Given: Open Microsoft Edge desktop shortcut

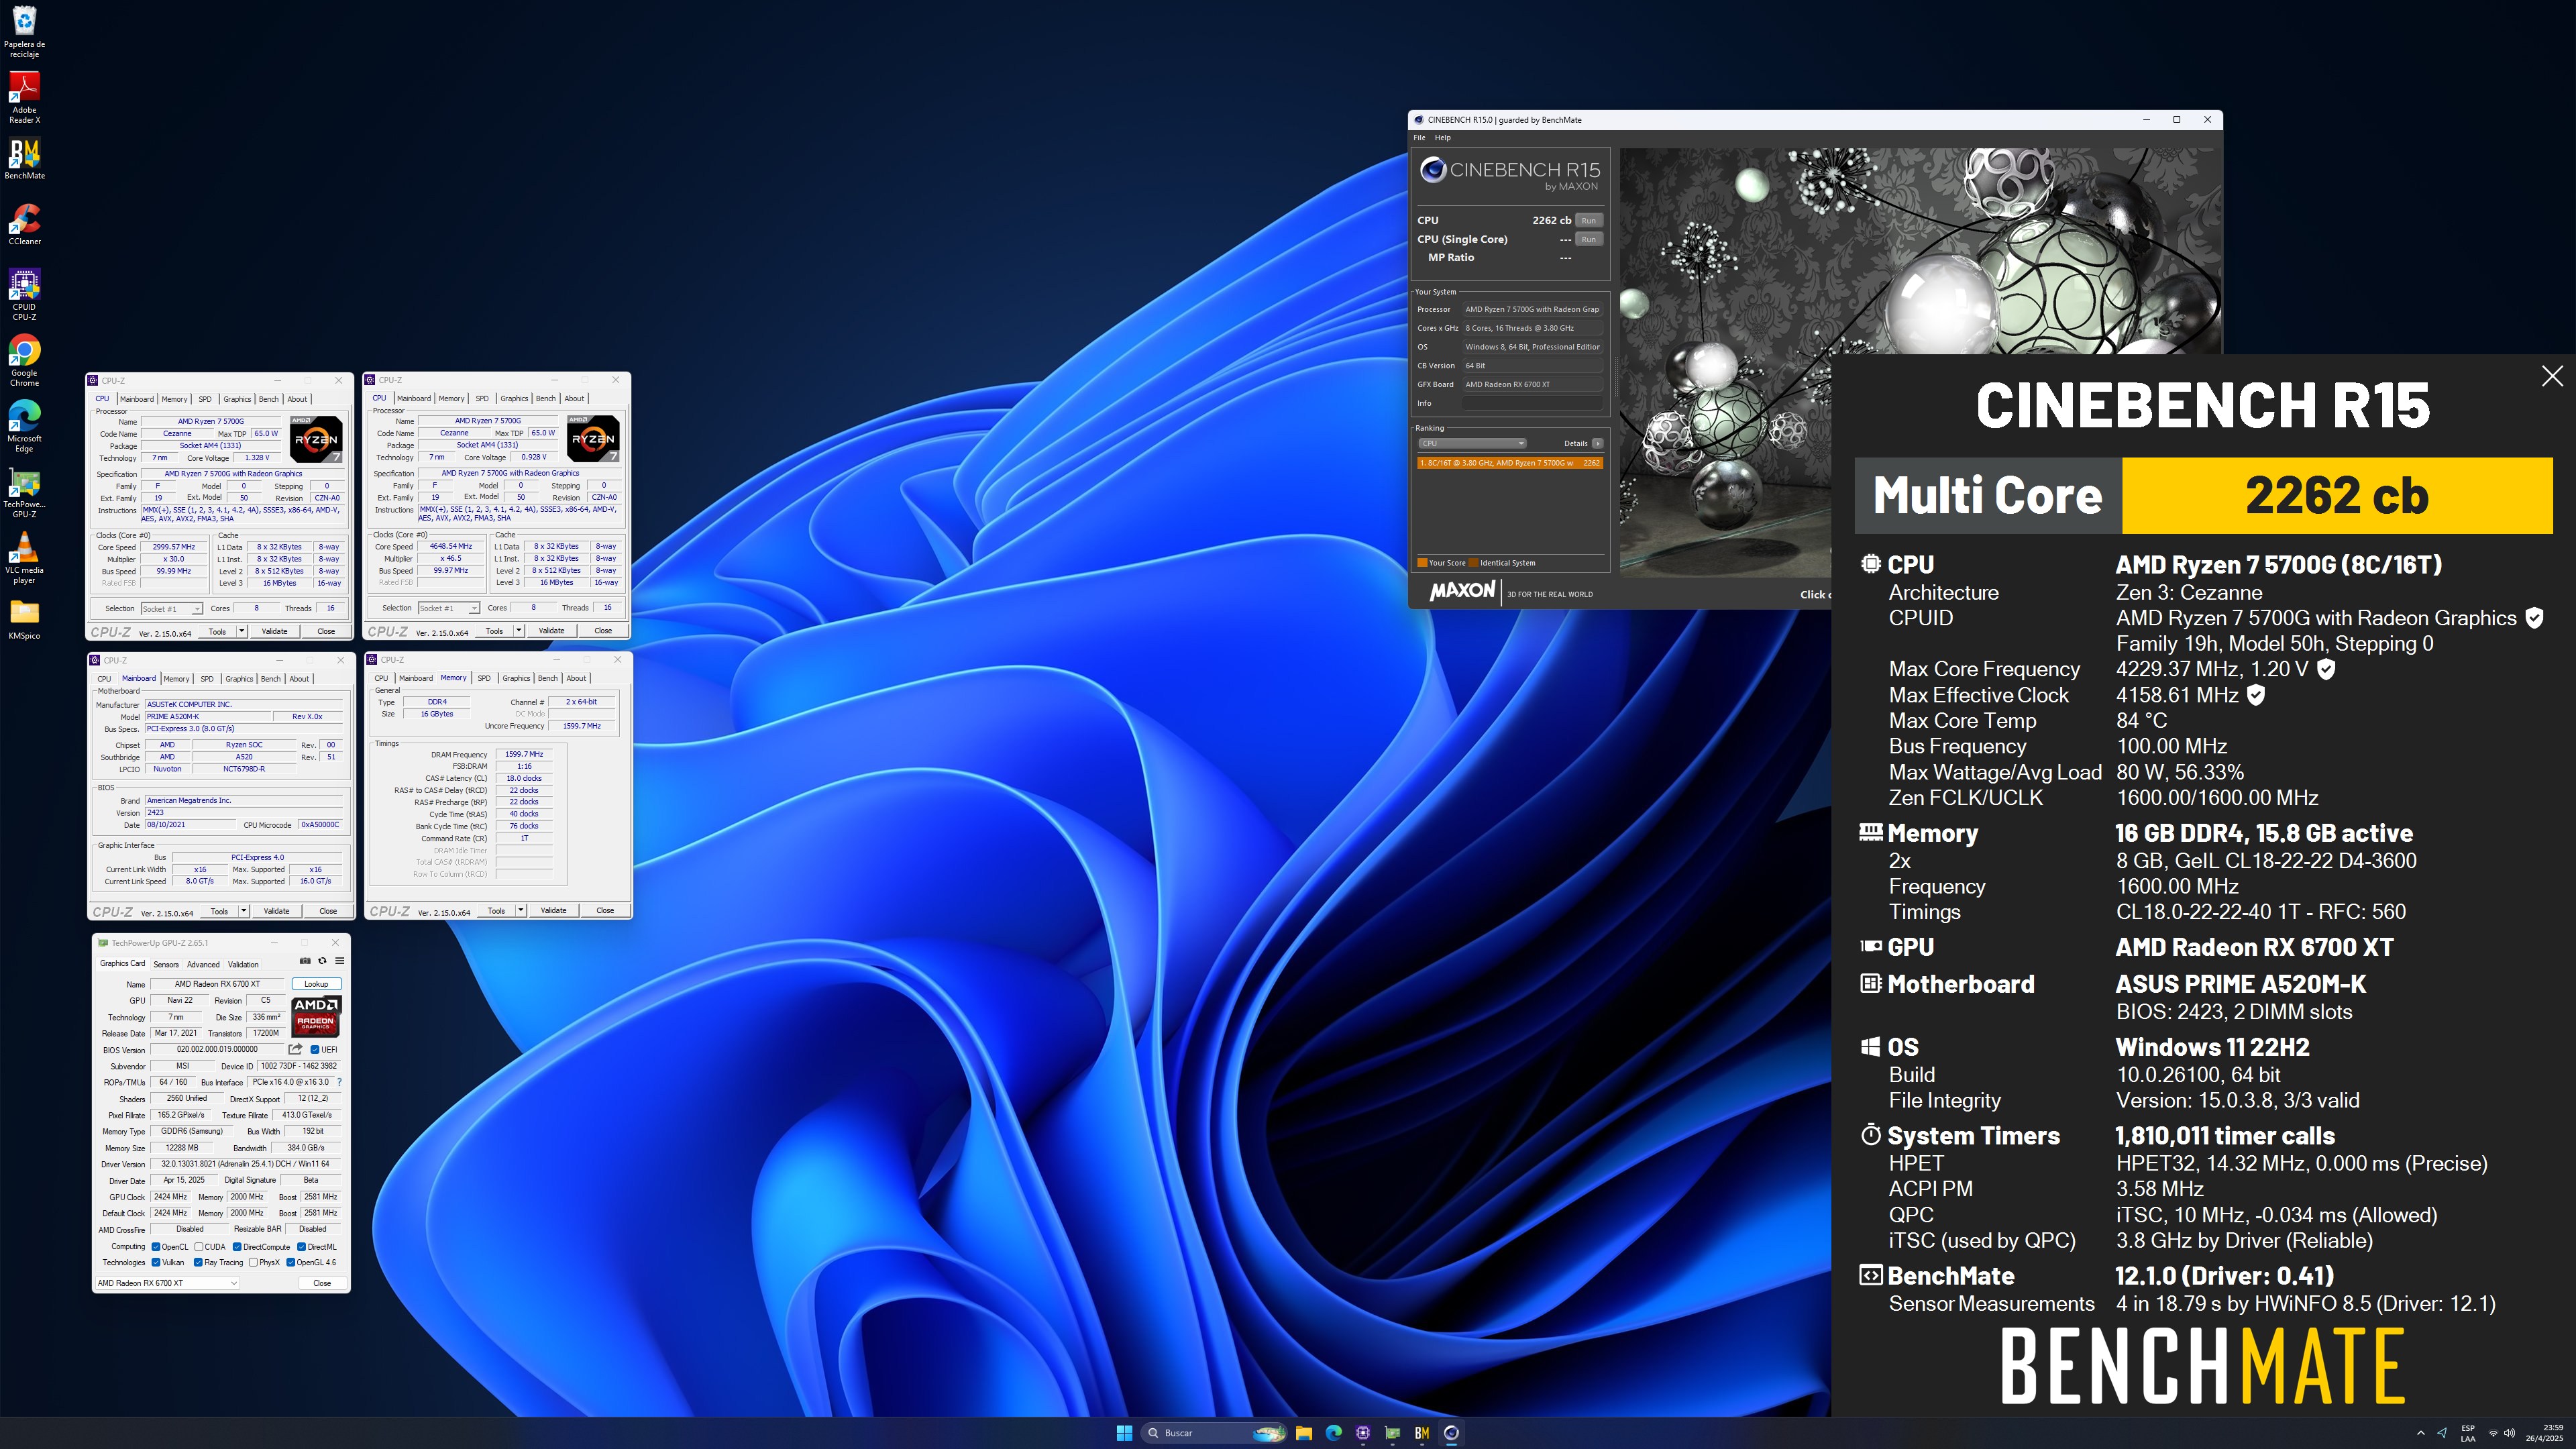Looking at the screenshot, I should 24,427.
